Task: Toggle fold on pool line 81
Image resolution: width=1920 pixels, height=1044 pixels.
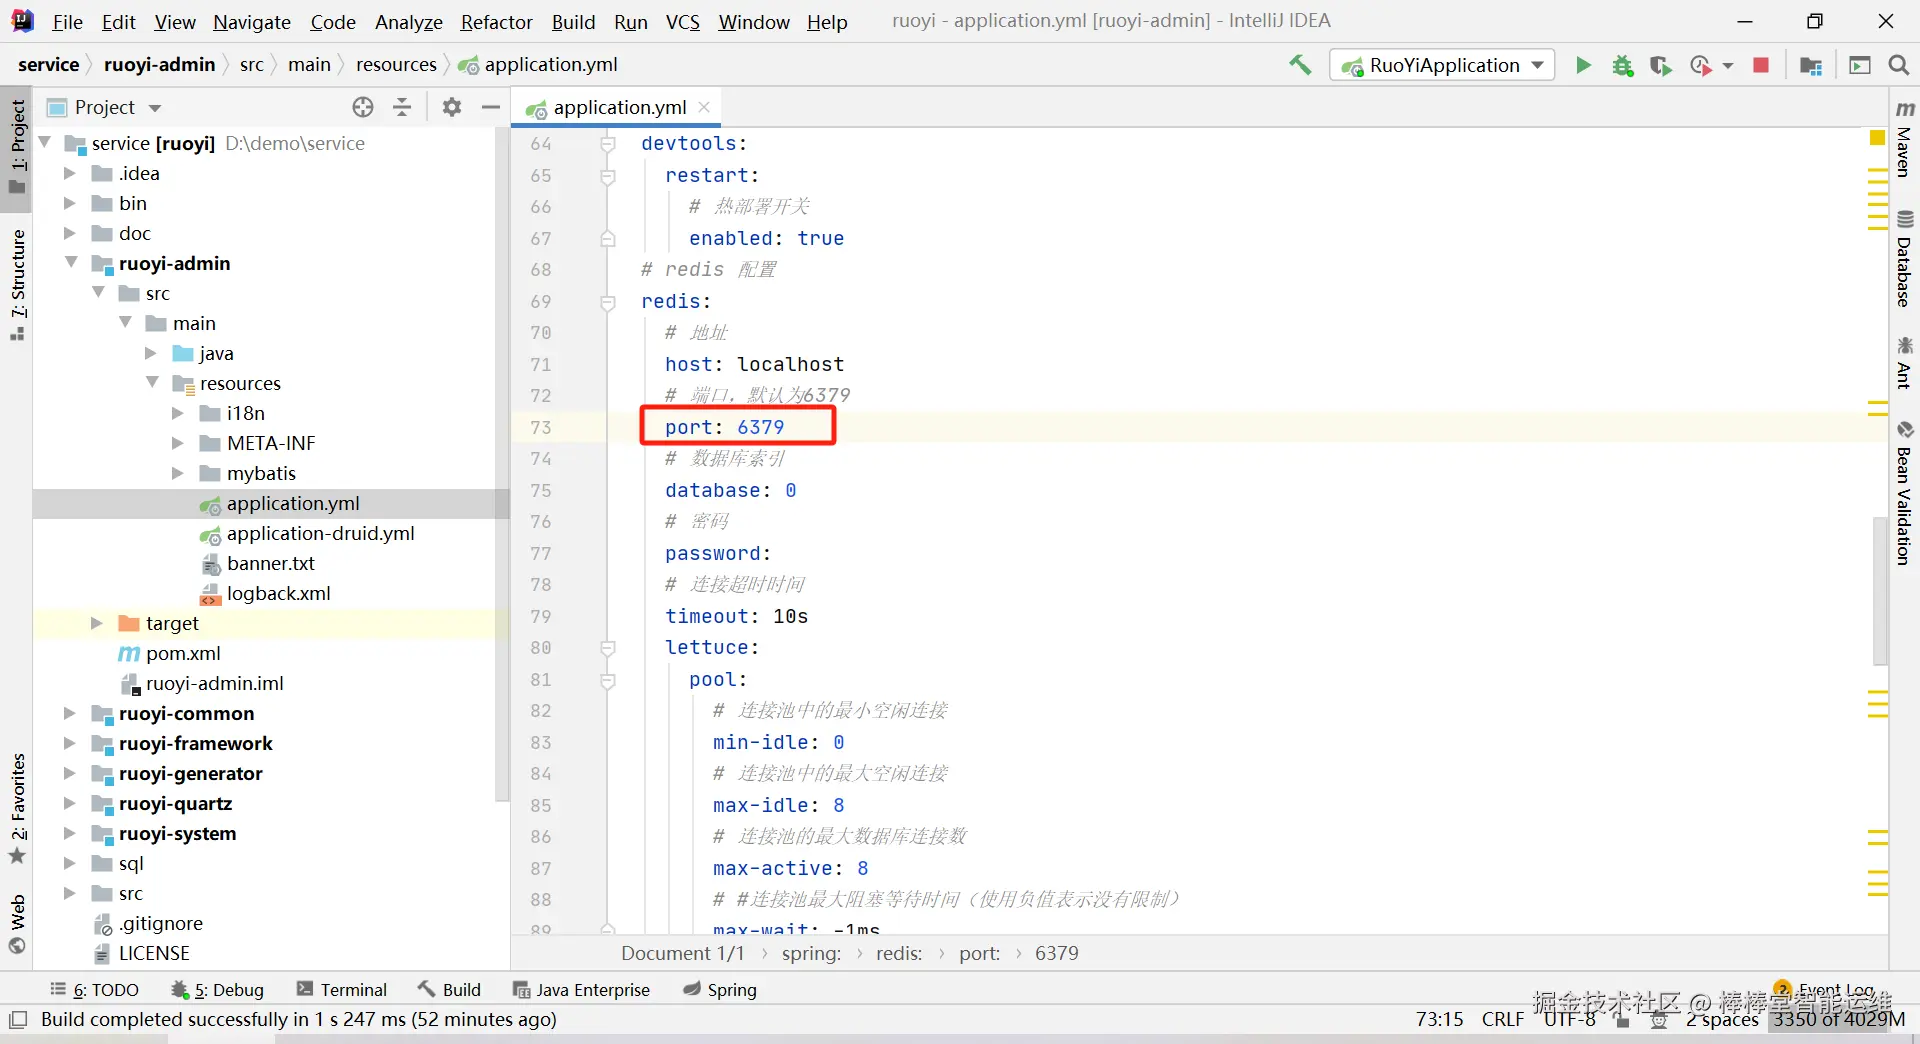Action: coord(607,680)
